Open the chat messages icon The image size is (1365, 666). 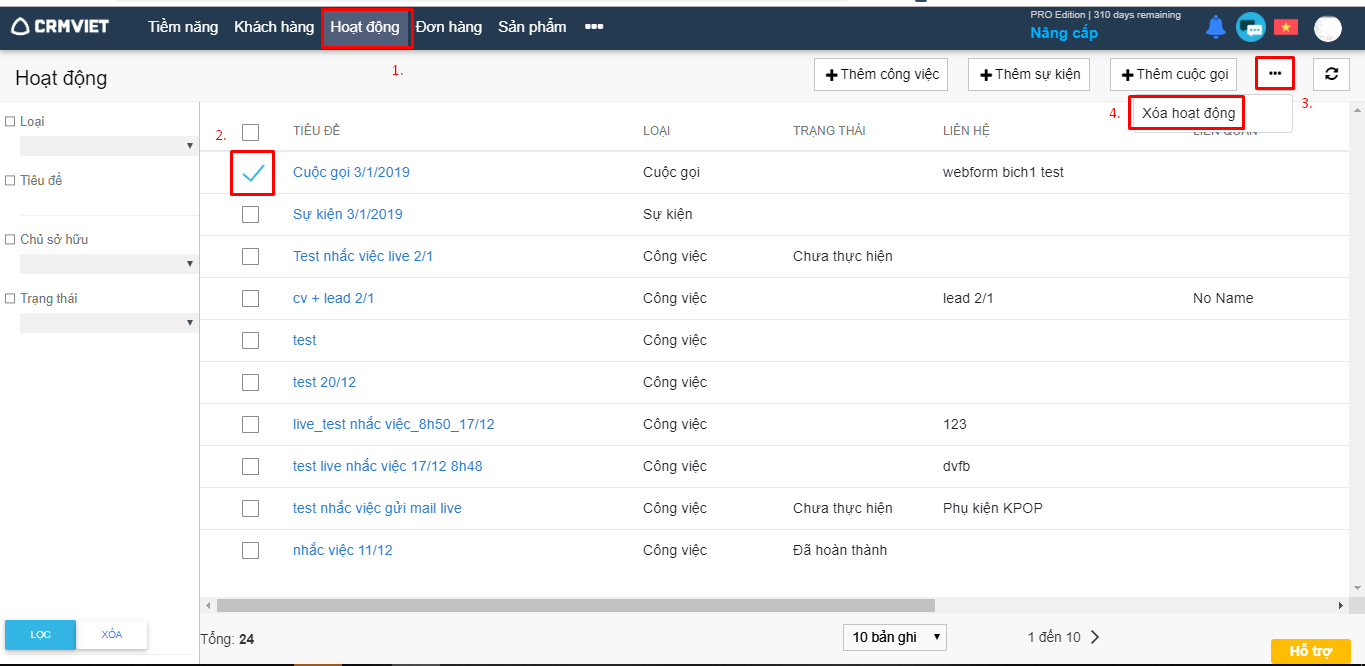1250,27
